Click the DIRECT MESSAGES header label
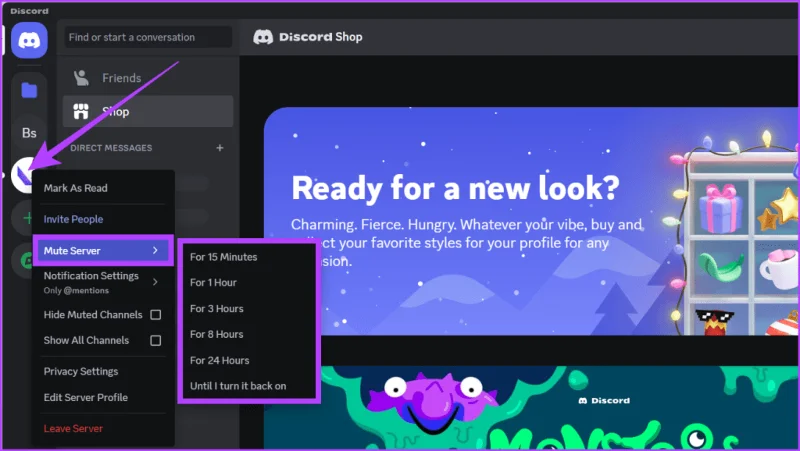800x451 pixels. click(111, 148)
